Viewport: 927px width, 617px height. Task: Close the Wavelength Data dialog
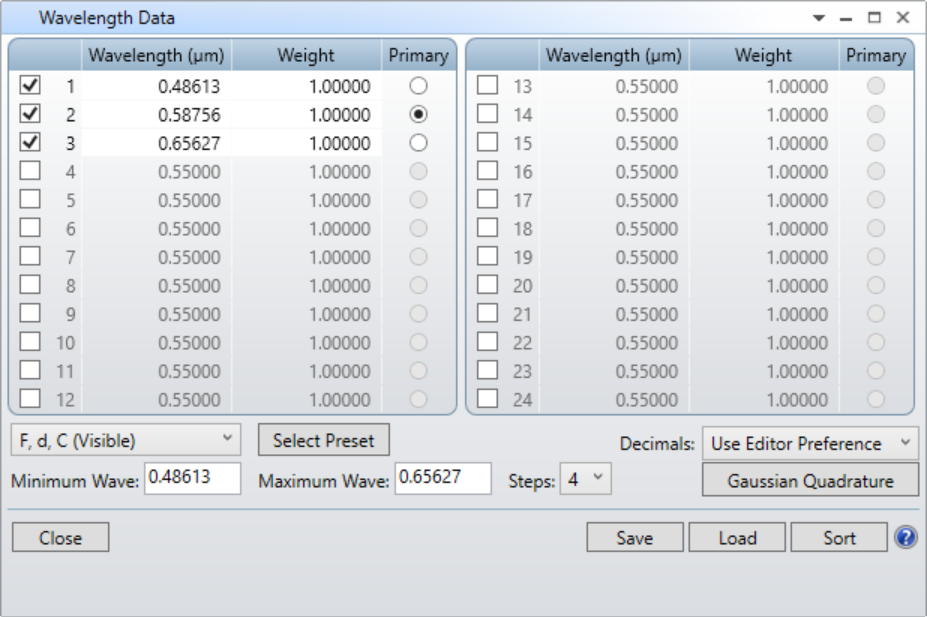(60, 537)
